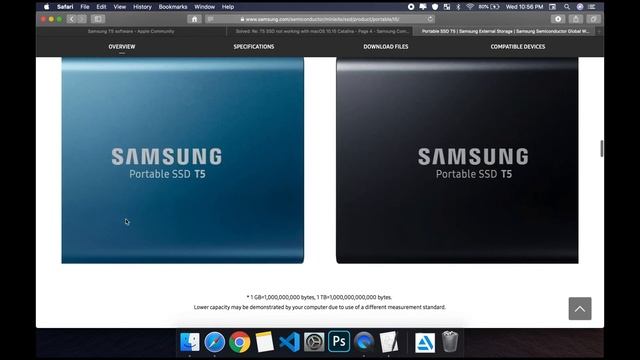Launch Google Chrome from the Dock
Image resolution: width=640 pixels, height=360 pixels.
(x=240, y=342)
